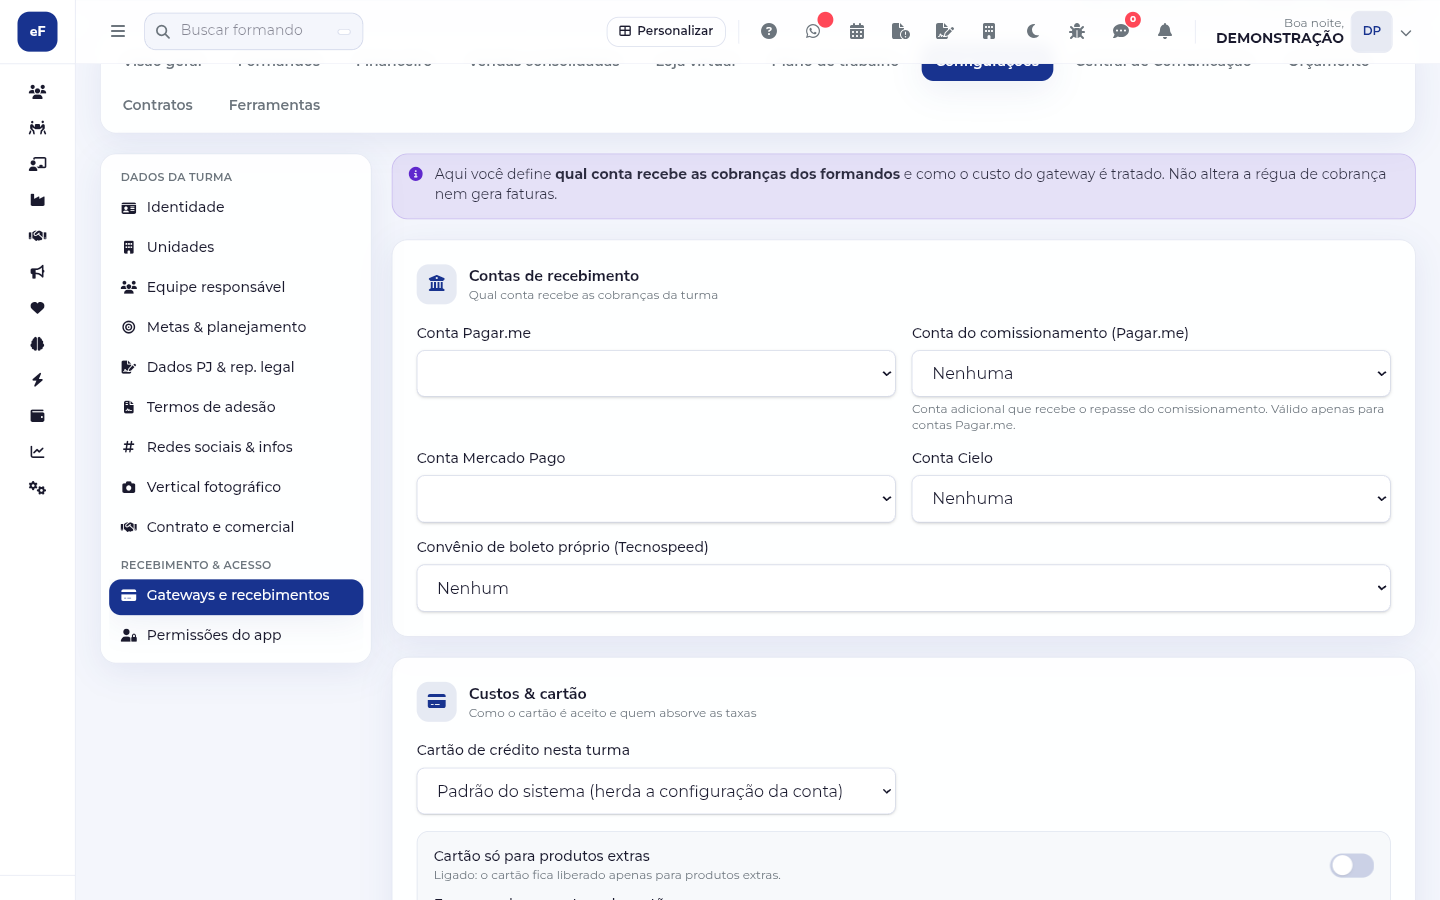Switch to the Contratos tab
The width and height of the screenshot is (1440, 900).
click(158, 105)
